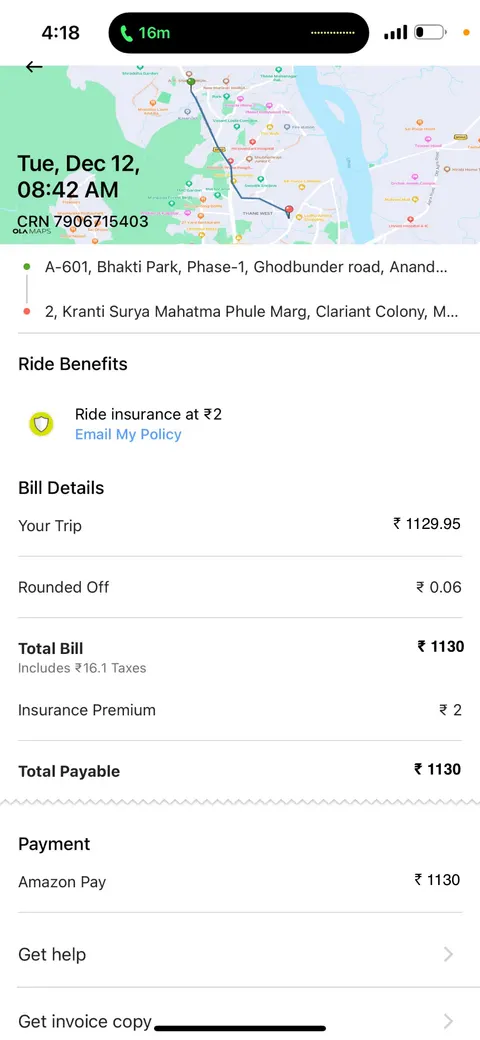Tap the CRN 7906715403 text
Screen dimensions: 480x1040
pyautogui.click(x=83, y=221)
